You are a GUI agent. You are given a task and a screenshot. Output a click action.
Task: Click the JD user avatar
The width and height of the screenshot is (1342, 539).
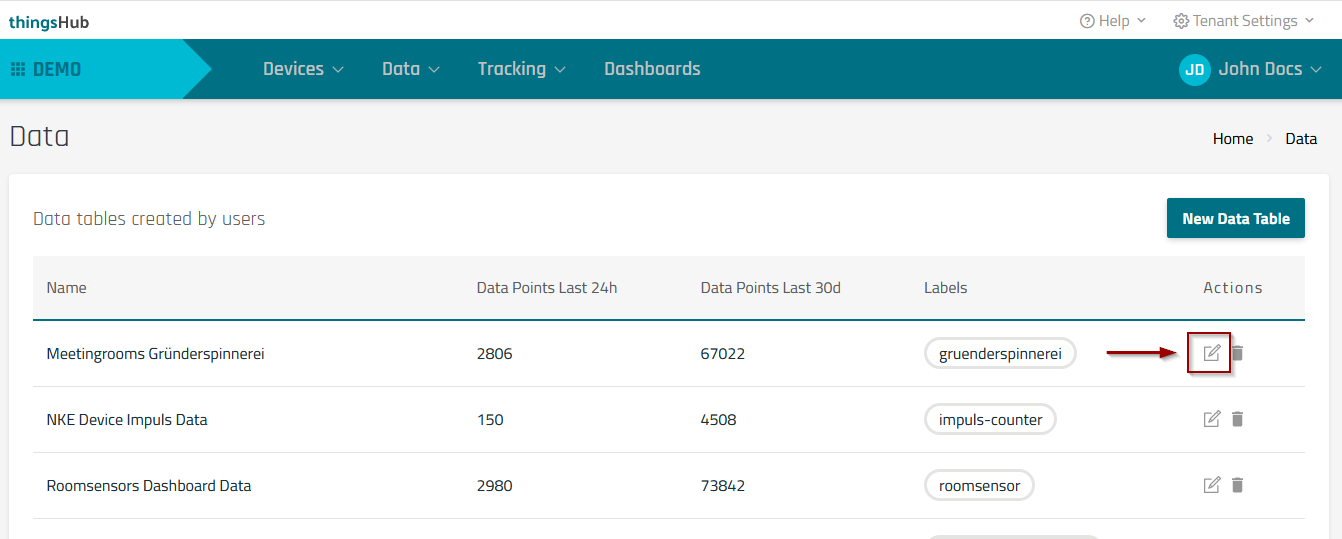coord(1194,69)
